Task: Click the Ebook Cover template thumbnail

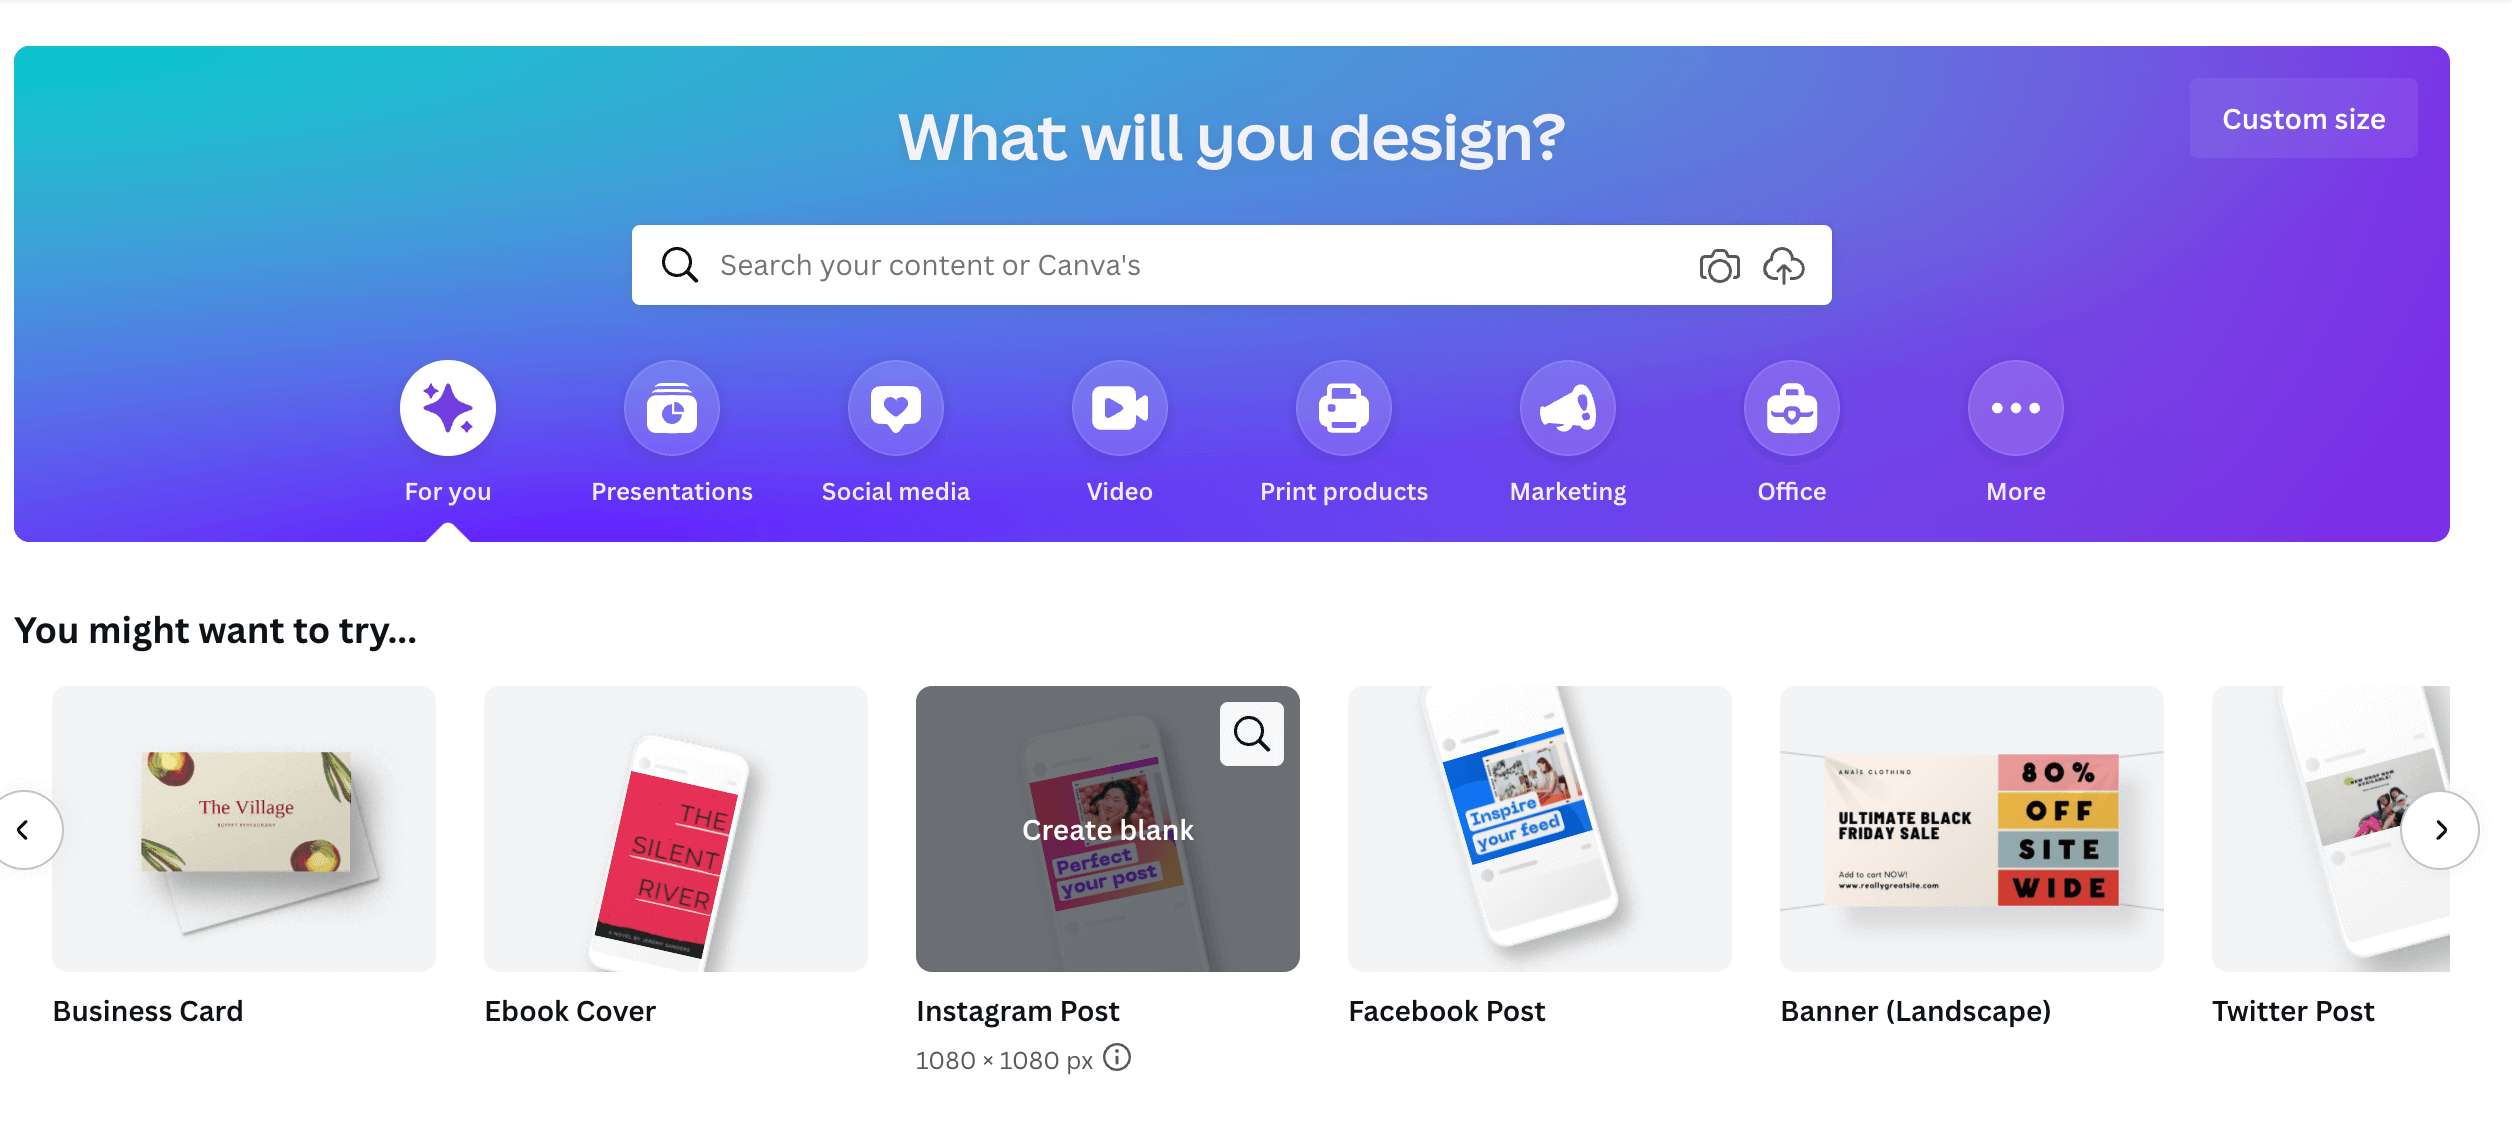Action: 675,827
